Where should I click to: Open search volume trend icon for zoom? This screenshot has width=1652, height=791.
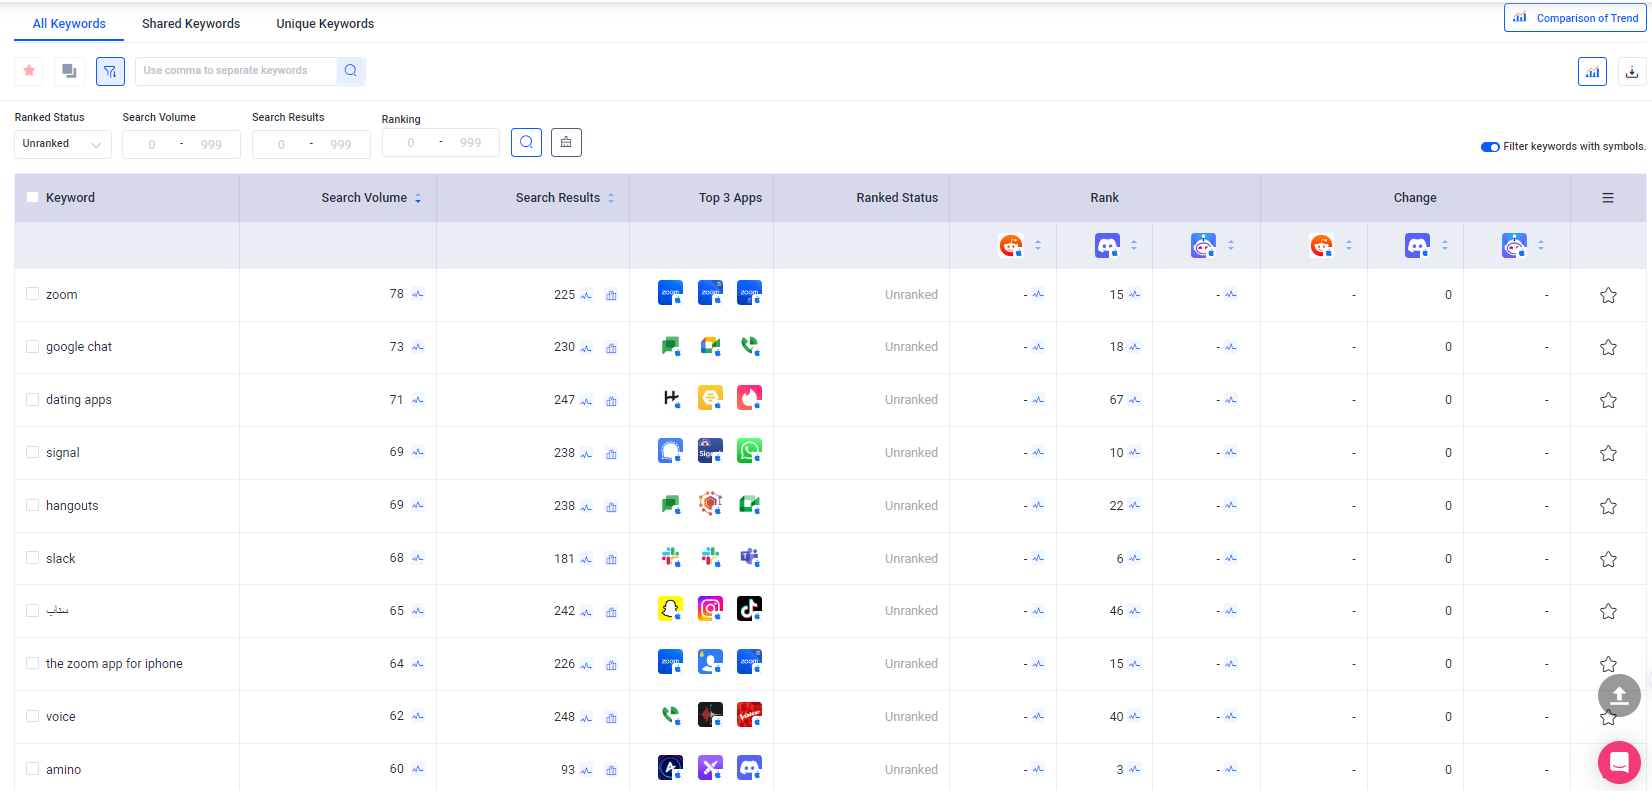pos(418,294)
